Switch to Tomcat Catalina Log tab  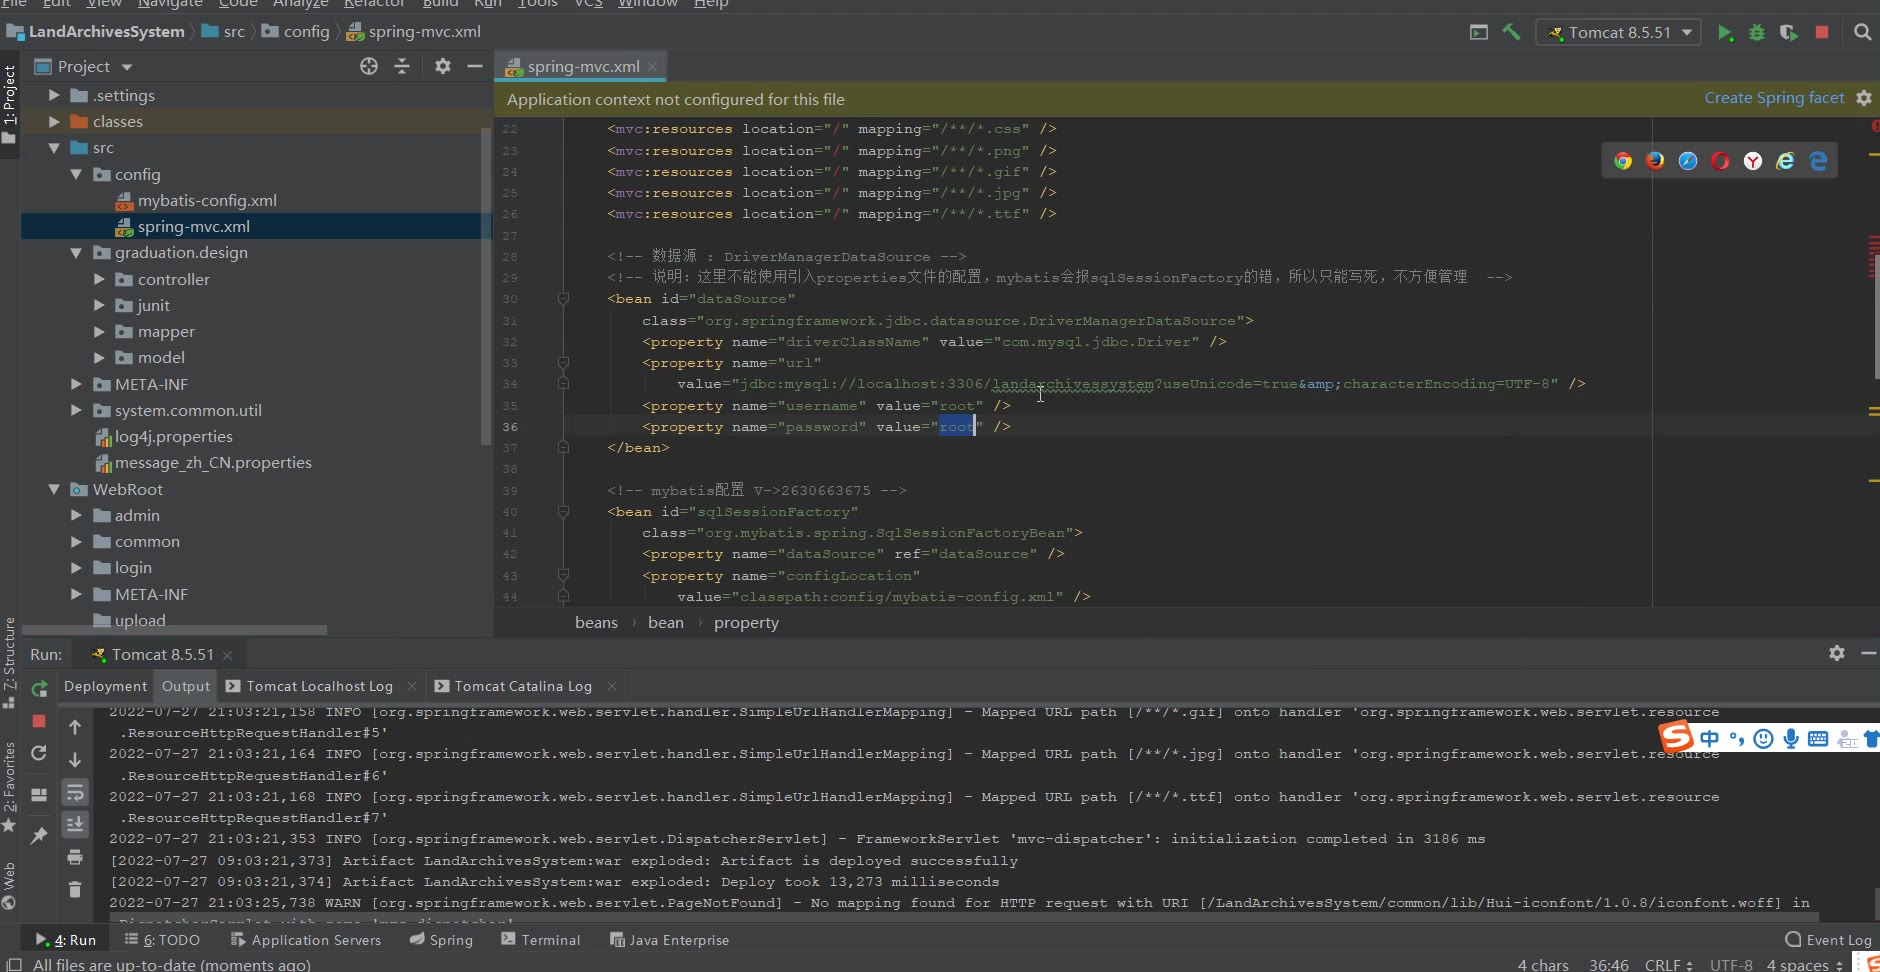(x=522, y=686)
